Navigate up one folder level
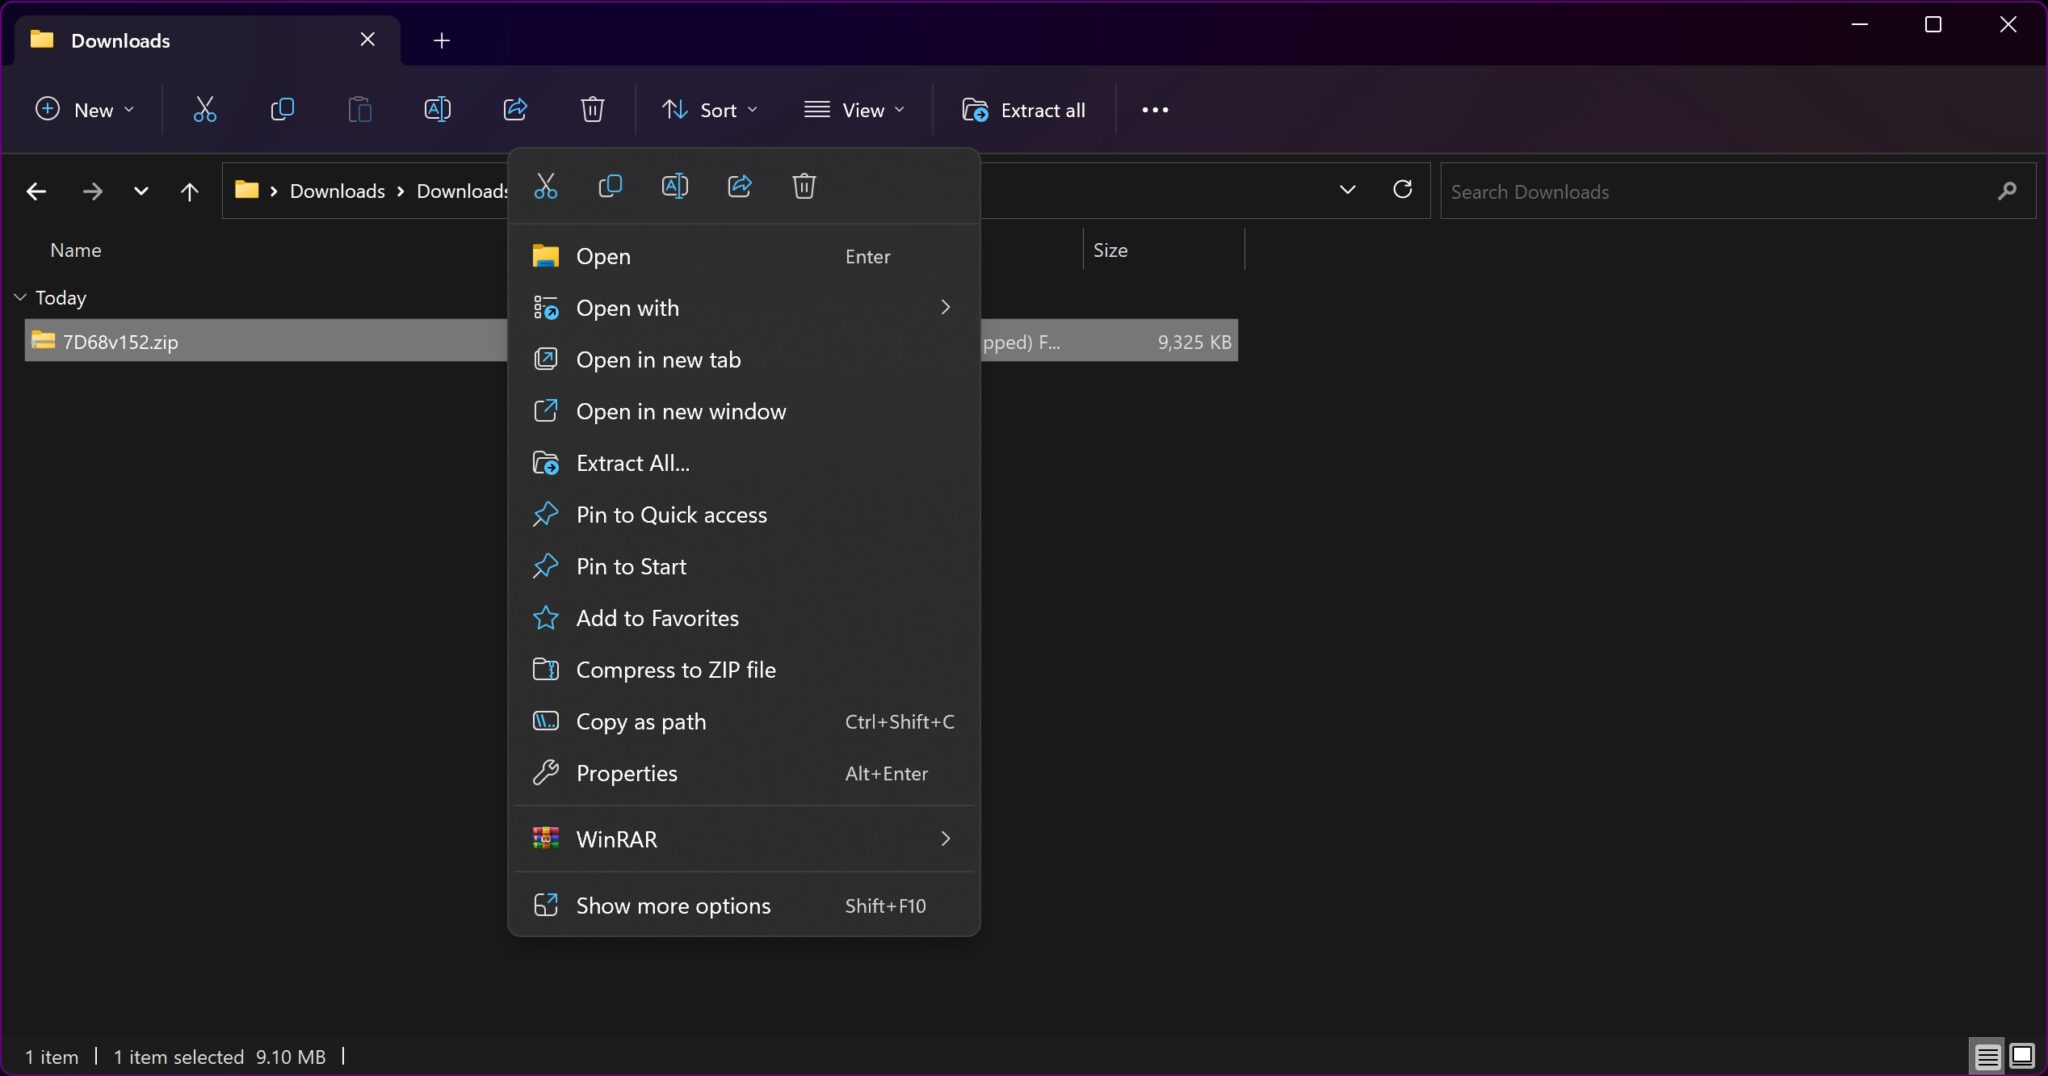Screen dimensions: 2048x1076 coord(189,191)
